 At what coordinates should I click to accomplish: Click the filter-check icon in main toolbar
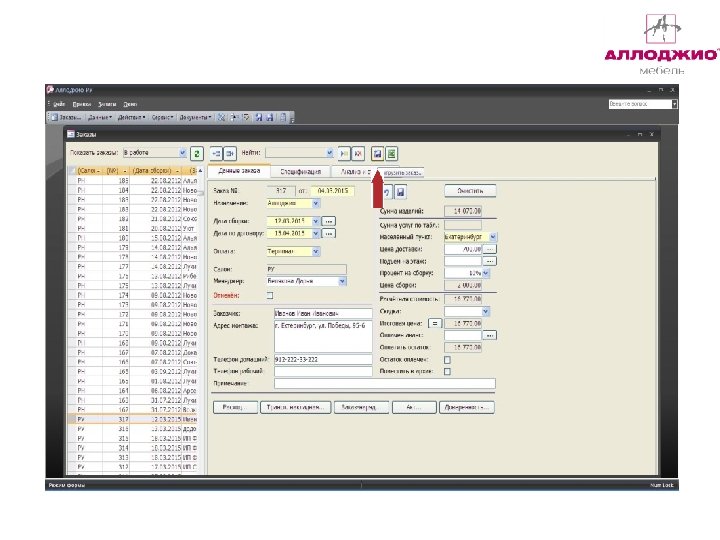pyautogui.click(x=246, y=118)
